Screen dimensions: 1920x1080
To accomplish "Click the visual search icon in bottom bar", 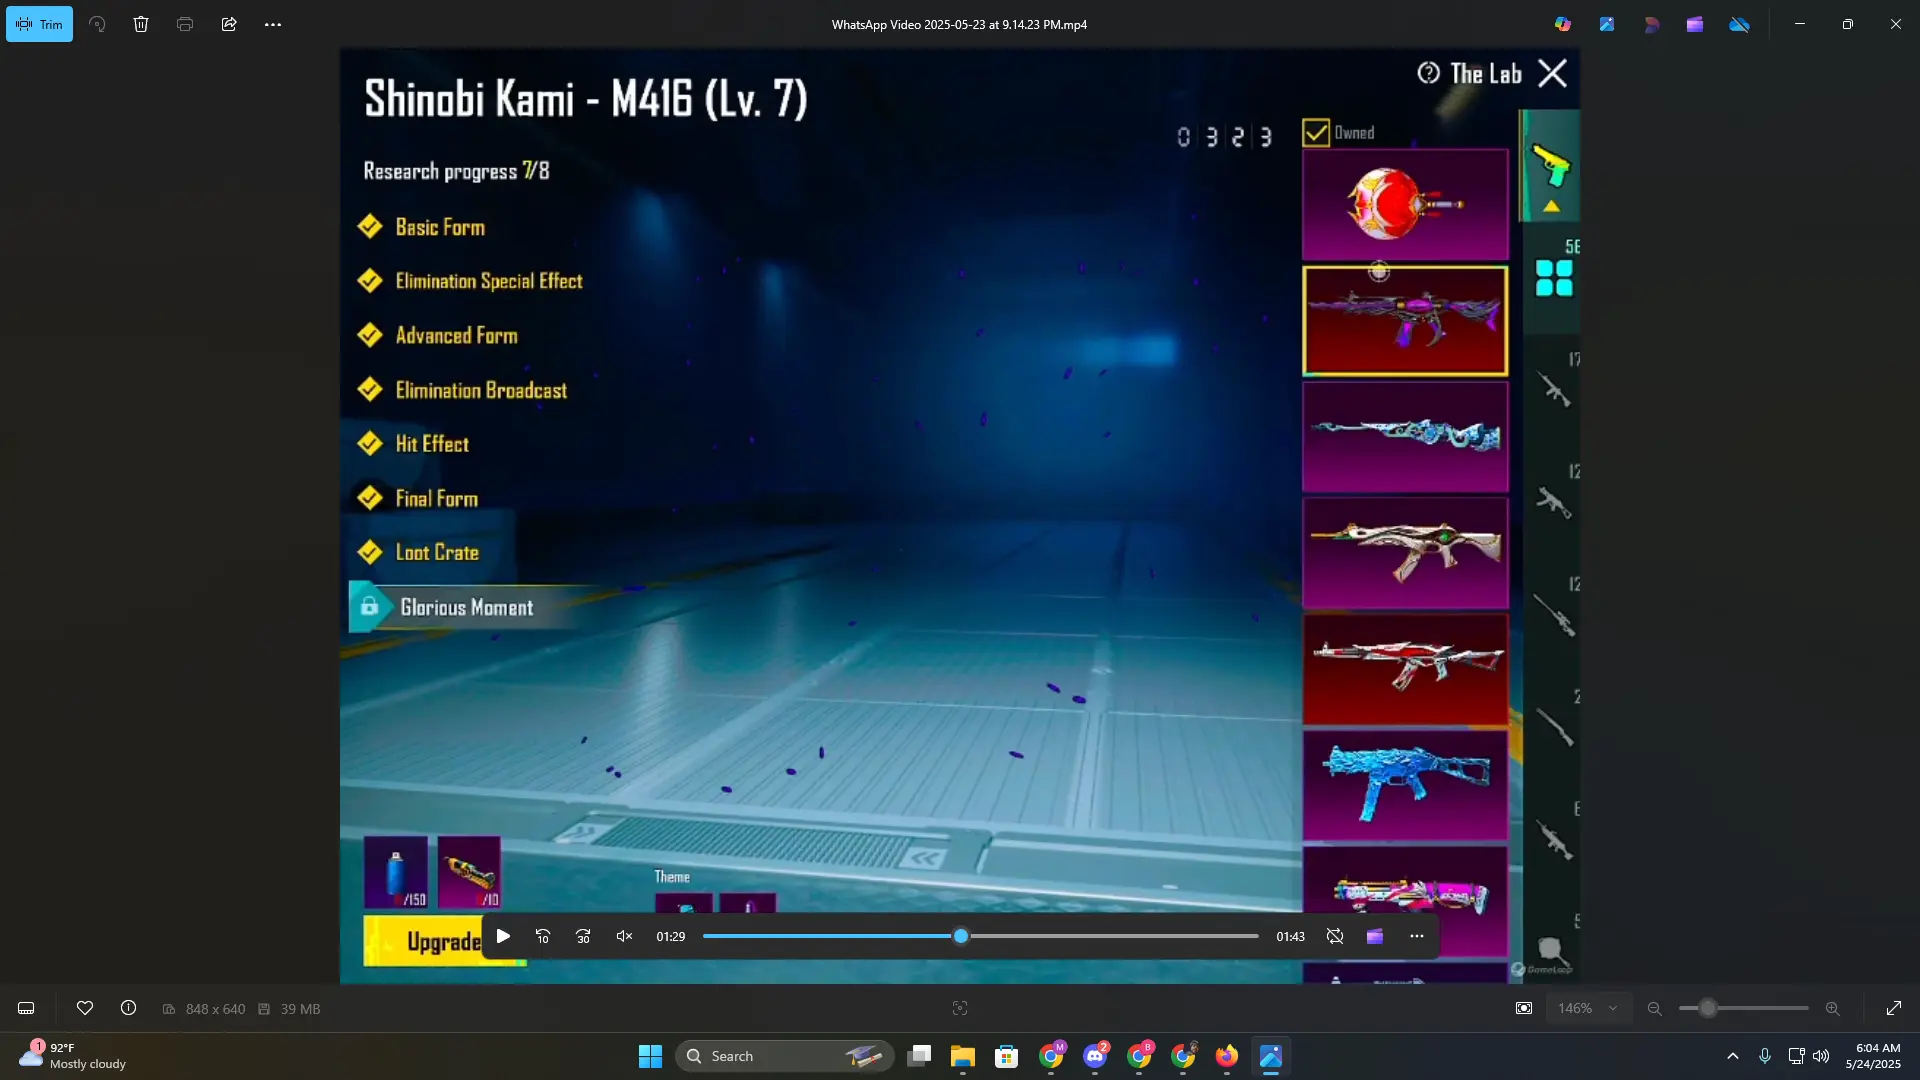I will tap(960, 1008).
